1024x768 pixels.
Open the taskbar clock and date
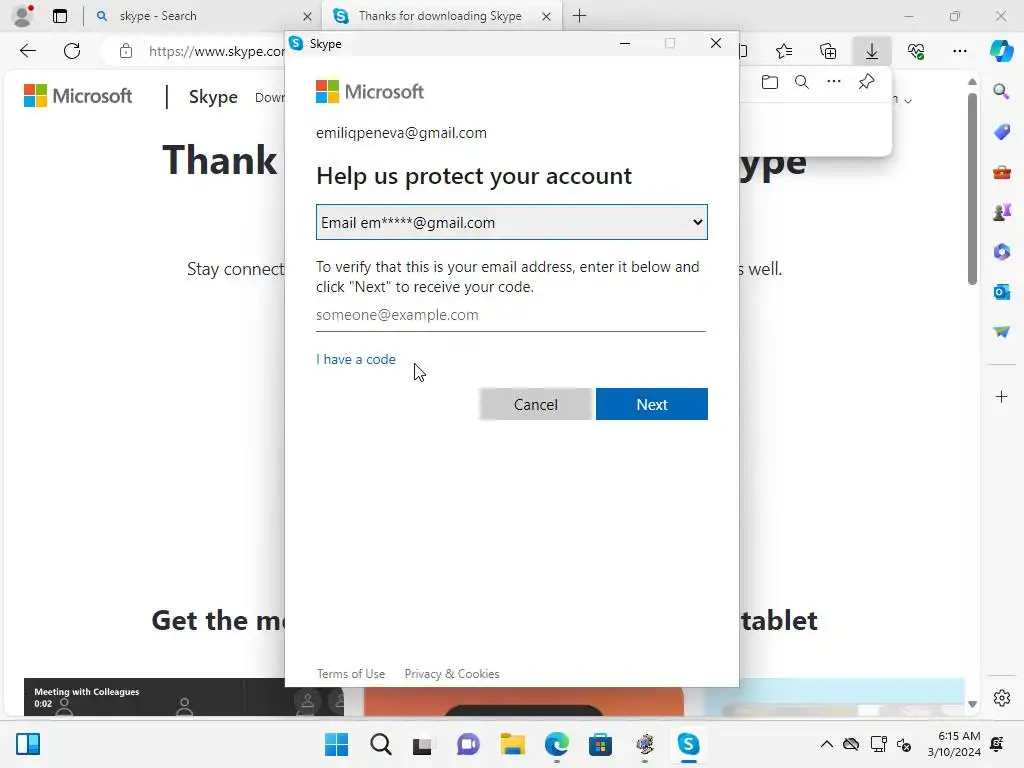click(x=954, y=744)
